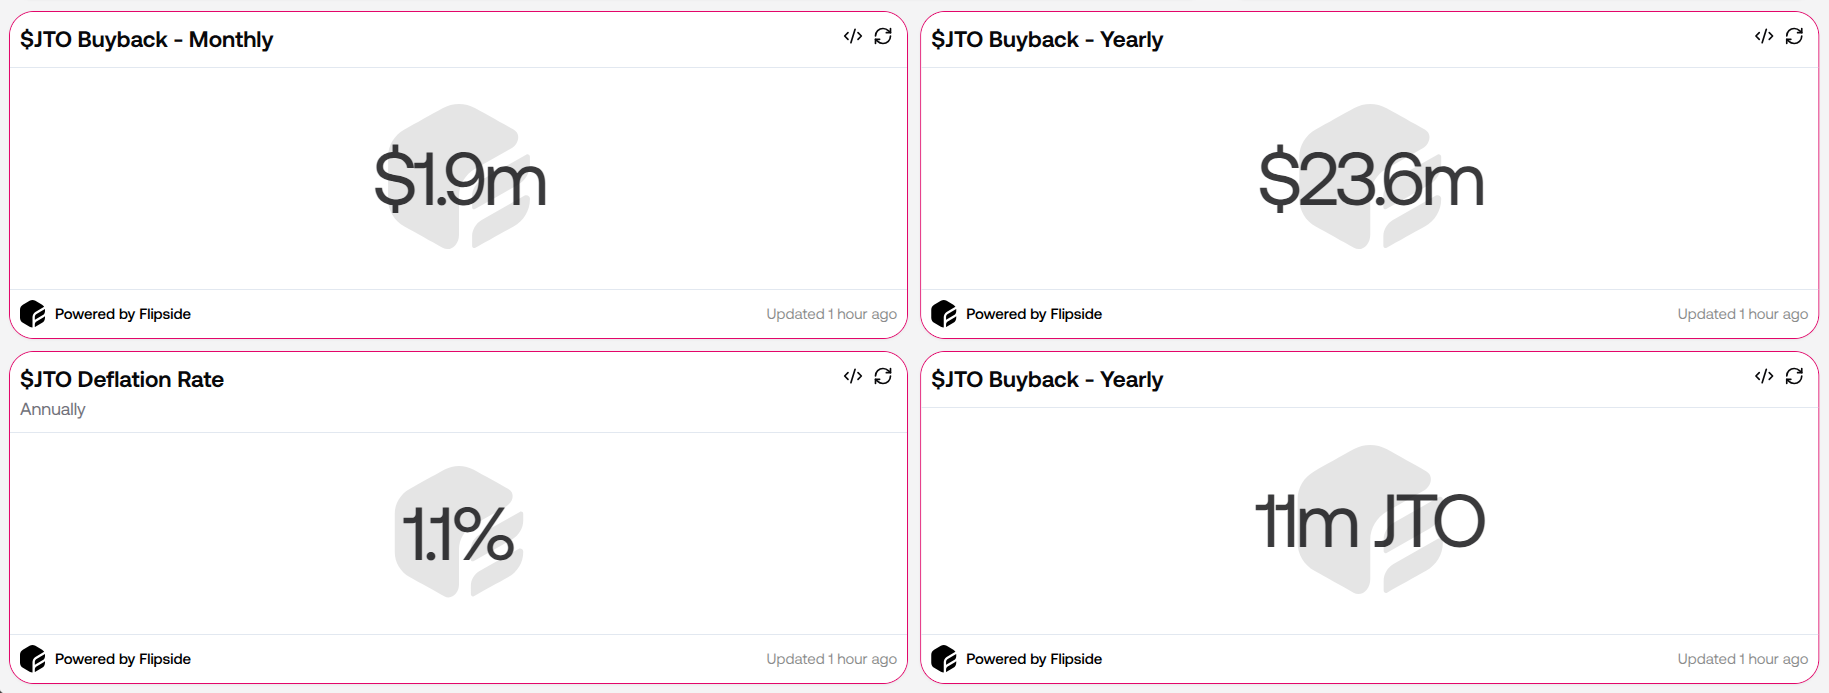Viewport: 1829px width, 693px height.
Task: Refresh the $JTO Deflation Rate card
Action: (x=882, y=376)
